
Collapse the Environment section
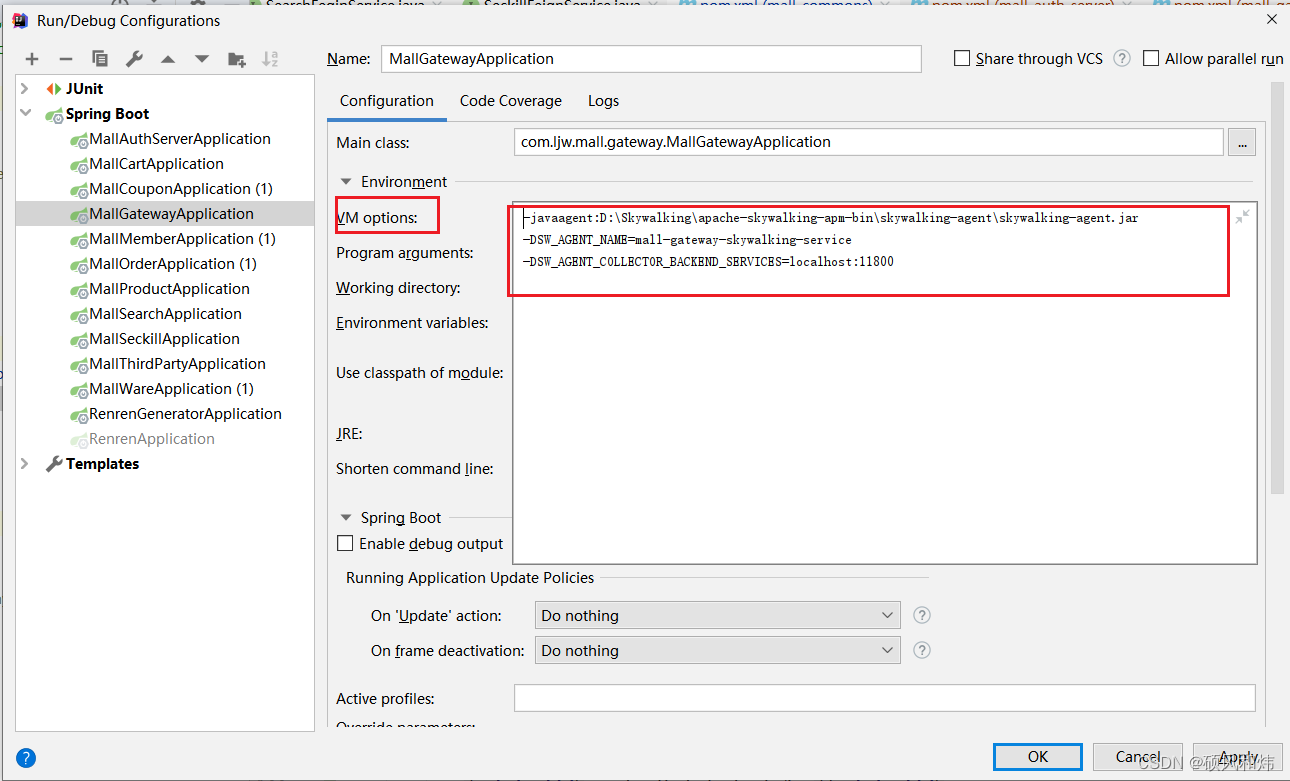coord(346,182)
